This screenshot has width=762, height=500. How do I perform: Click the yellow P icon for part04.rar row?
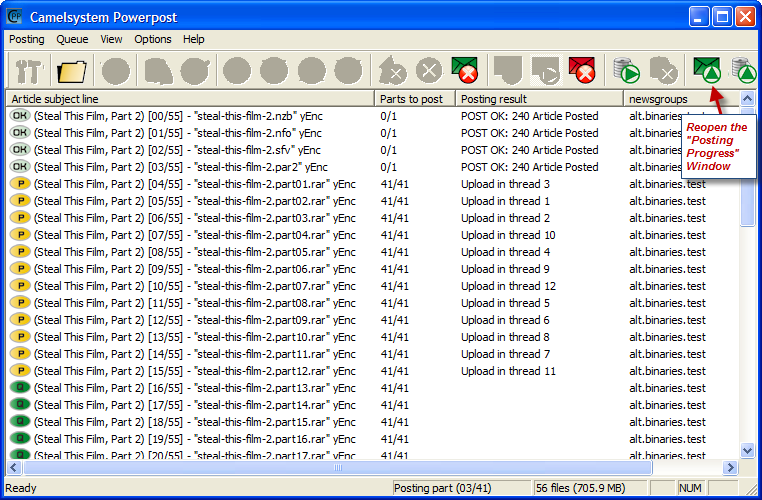tap(20, 235)
